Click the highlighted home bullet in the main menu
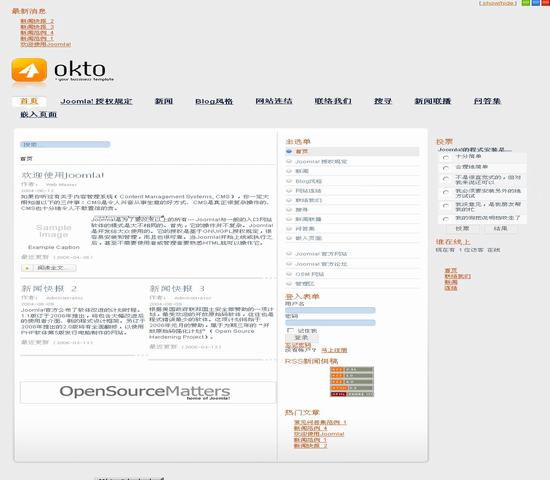This screenshot has width=550, height=480. tap(289, 152)
